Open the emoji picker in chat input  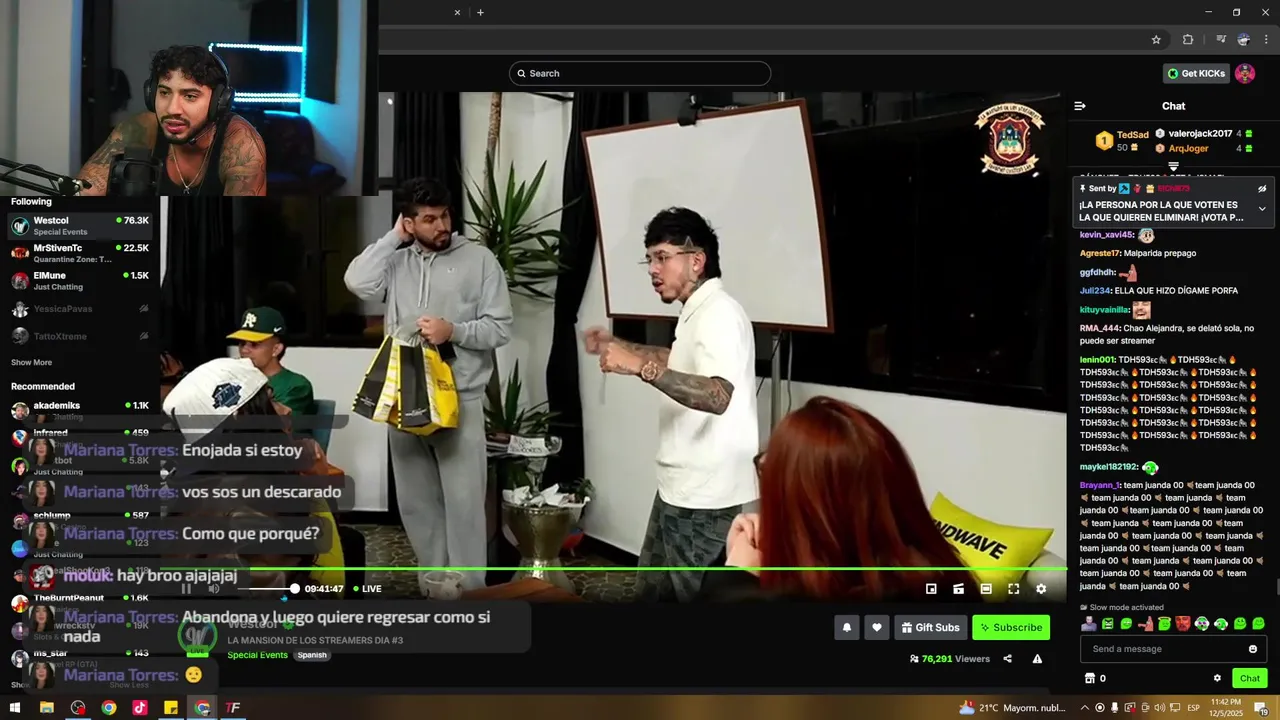tap(1253, 649)
